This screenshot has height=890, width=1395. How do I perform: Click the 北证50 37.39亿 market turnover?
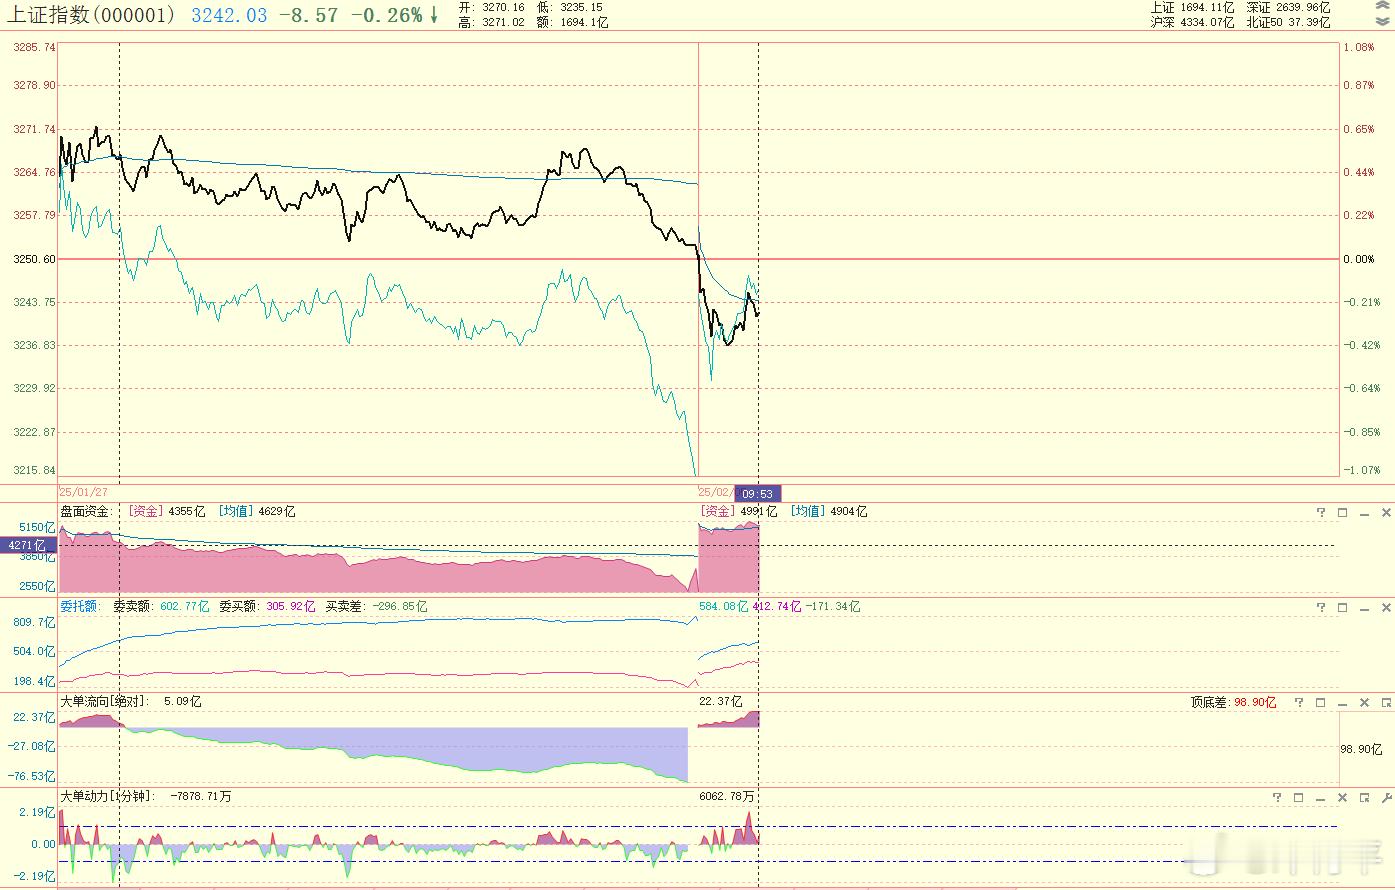tap(1288, 22)
